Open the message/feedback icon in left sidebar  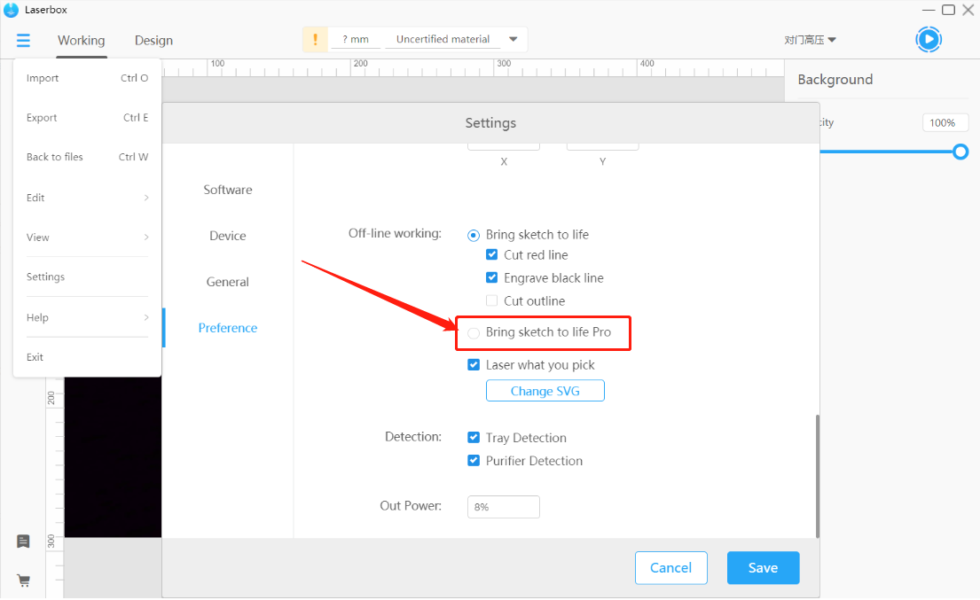[x=23, y=541]
